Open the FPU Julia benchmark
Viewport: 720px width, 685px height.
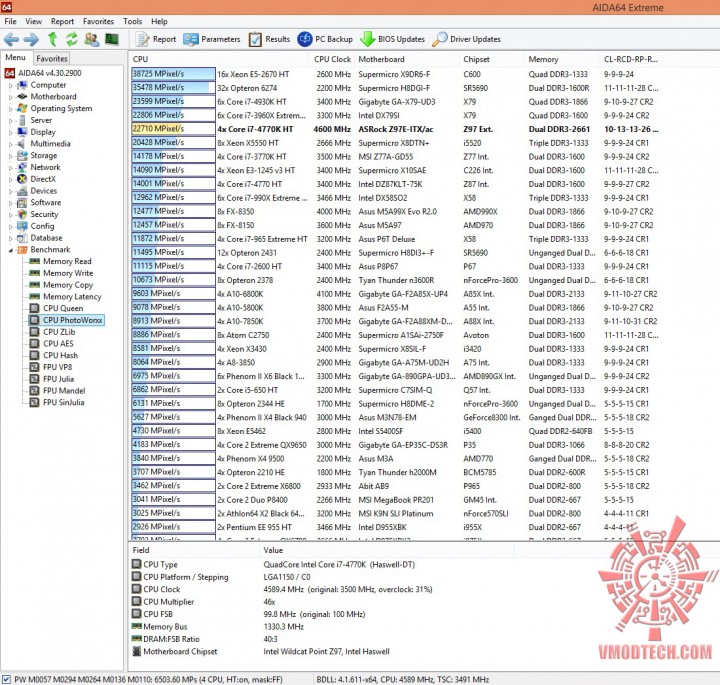click(x=52, y=379)
